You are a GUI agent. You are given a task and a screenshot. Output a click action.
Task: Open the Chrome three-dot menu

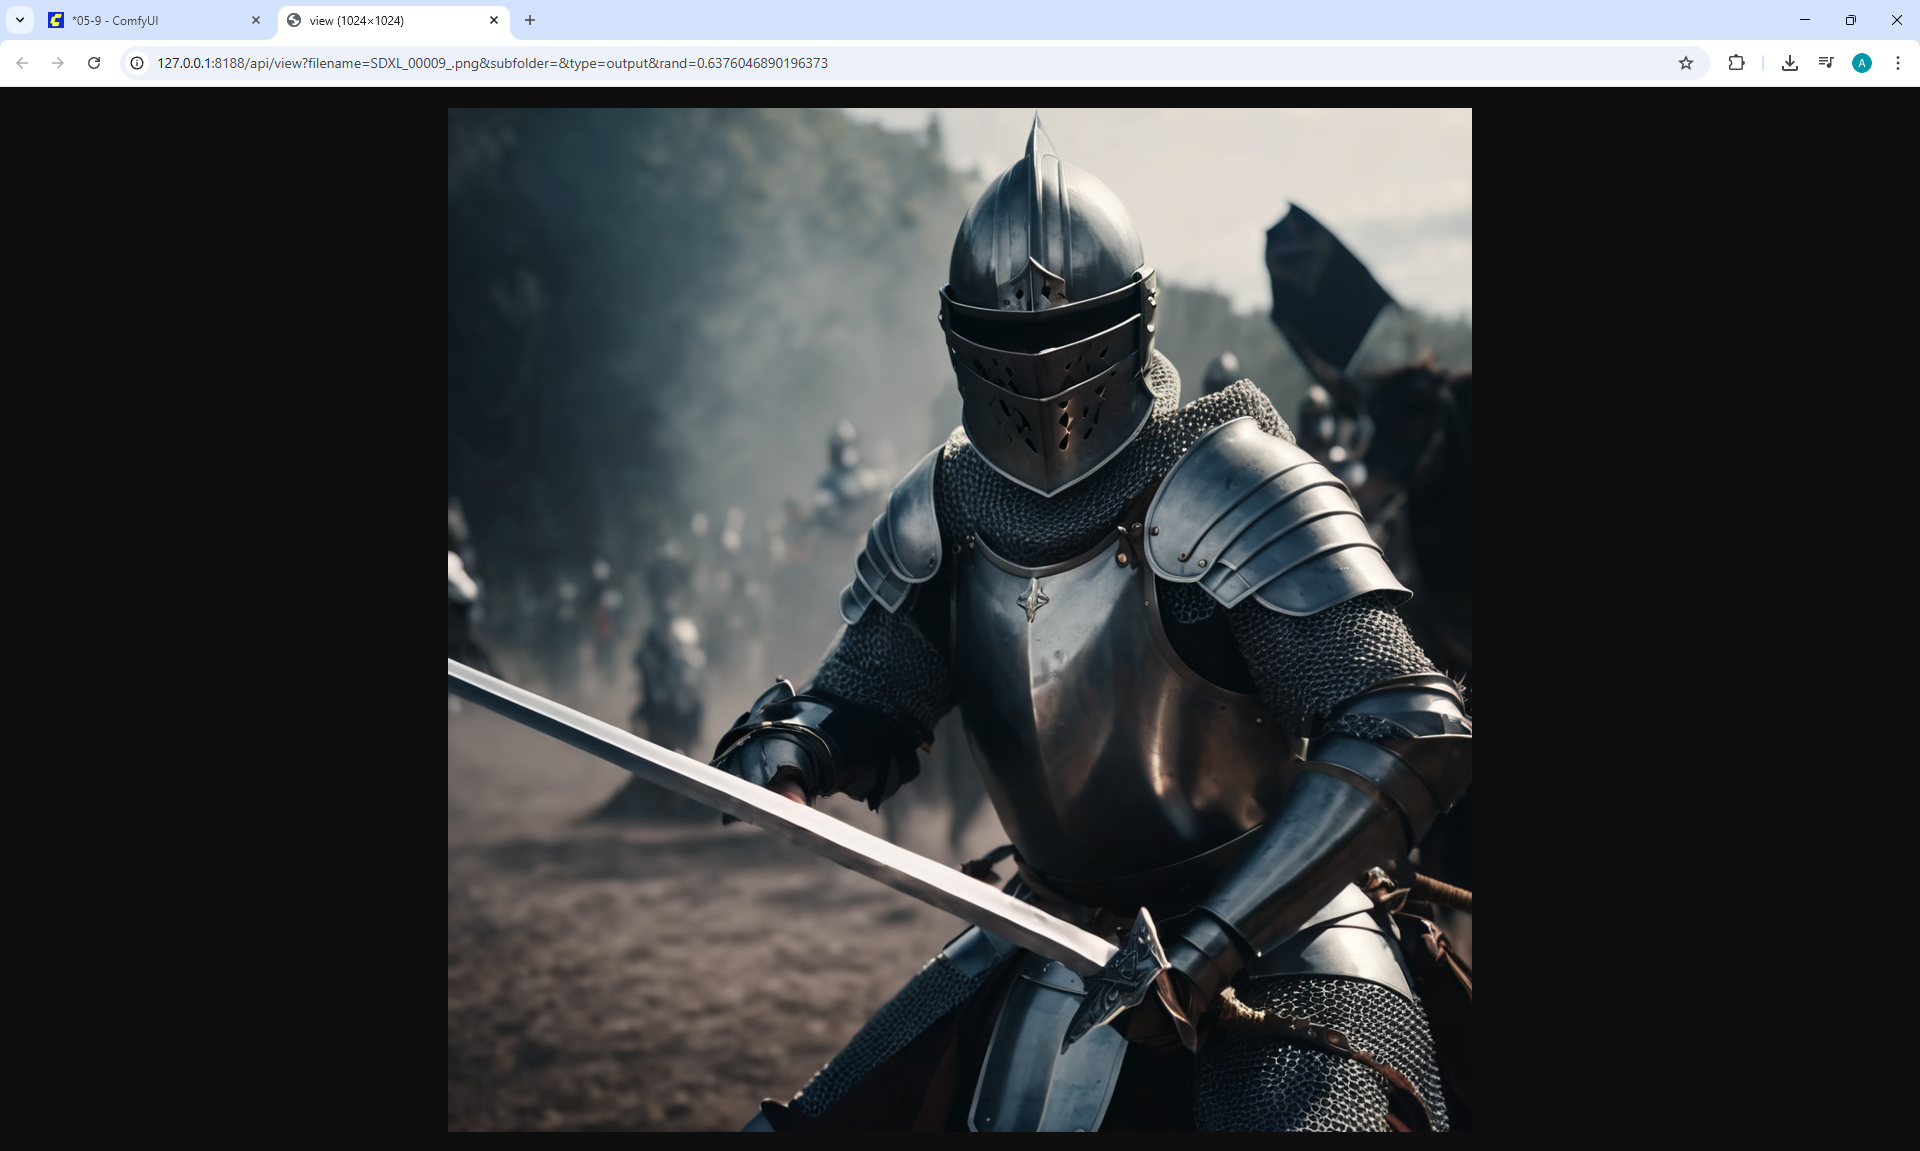[1898, 63]
